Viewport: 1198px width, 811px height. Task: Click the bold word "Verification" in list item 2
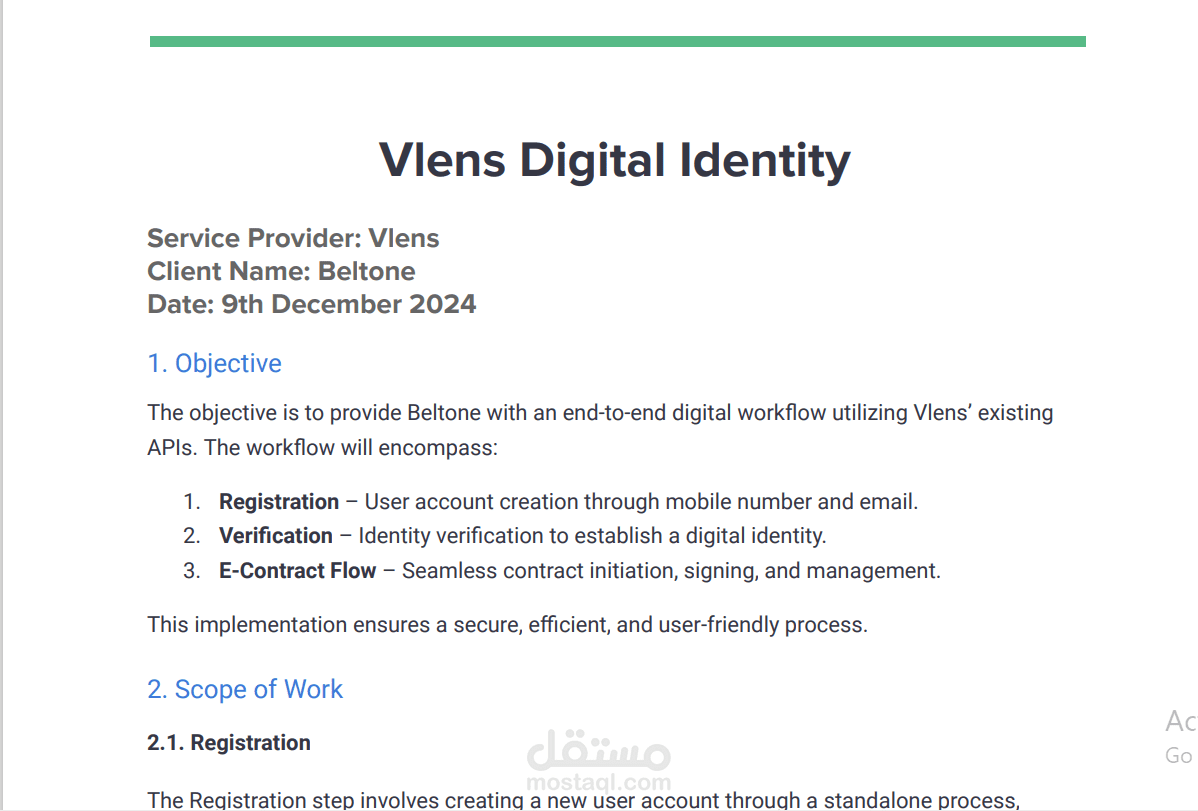[x=276, y=535]
